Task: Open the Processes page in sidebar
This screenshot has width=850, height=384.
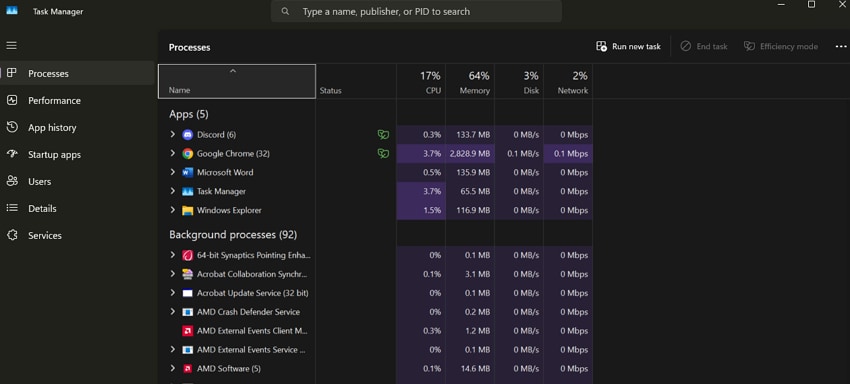Action: coord(78,73)
